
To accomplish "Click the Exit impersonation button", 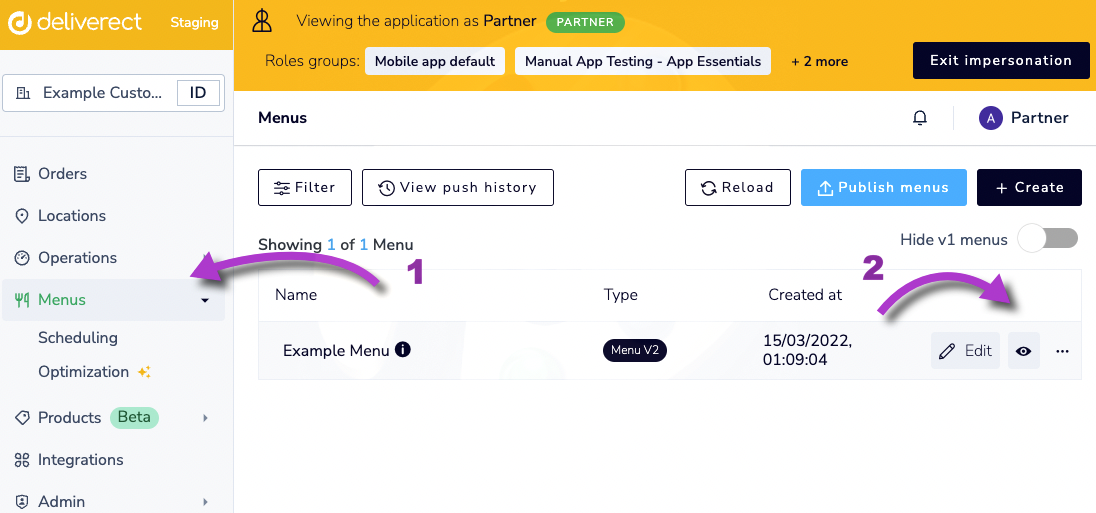I will click(x=1000, y=60).
